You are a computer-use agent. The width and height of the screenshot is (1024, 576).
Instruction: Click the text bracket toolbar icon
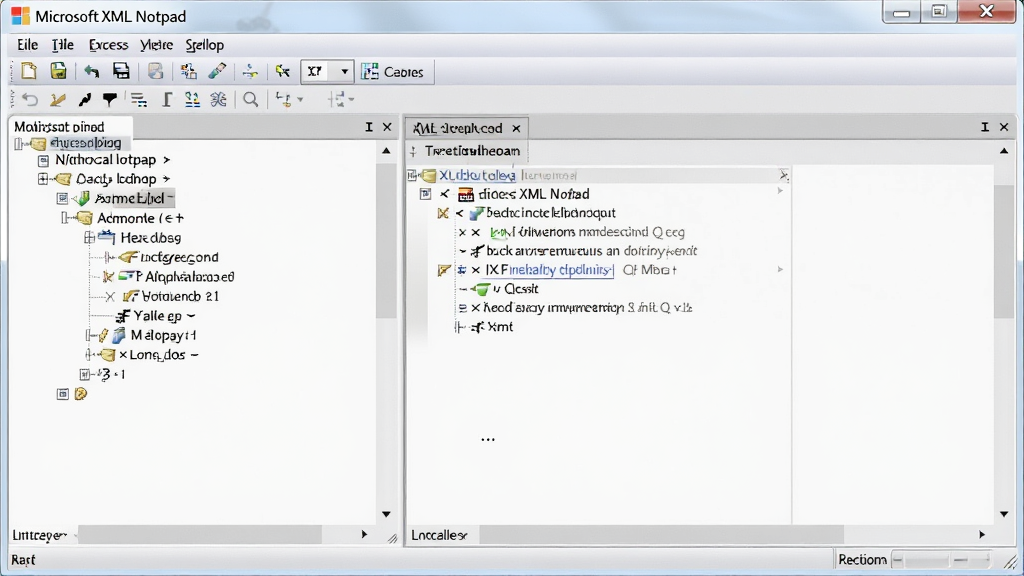pos(167,99)
